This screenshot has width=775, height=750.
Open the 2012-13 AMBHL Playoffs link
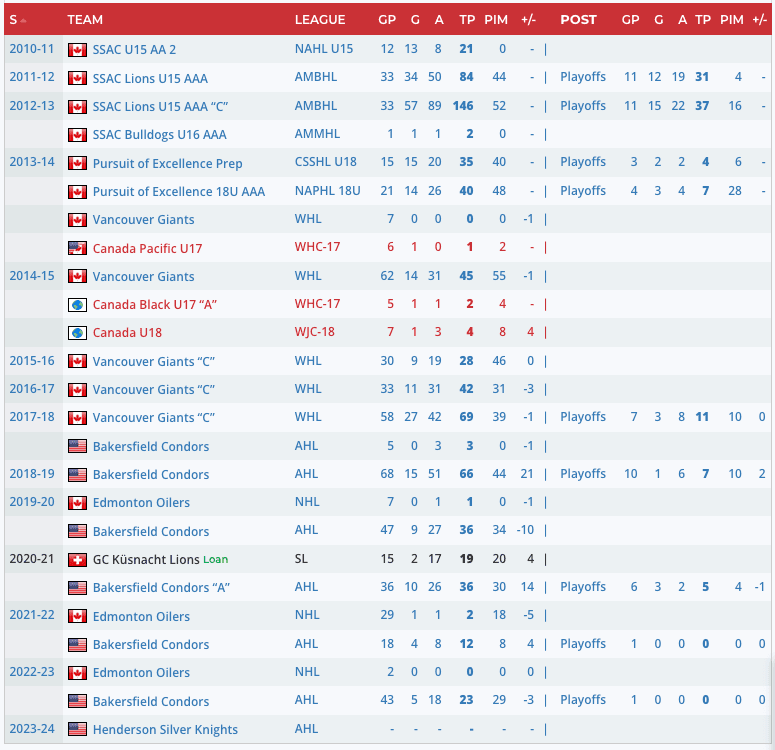pos(583,106)
